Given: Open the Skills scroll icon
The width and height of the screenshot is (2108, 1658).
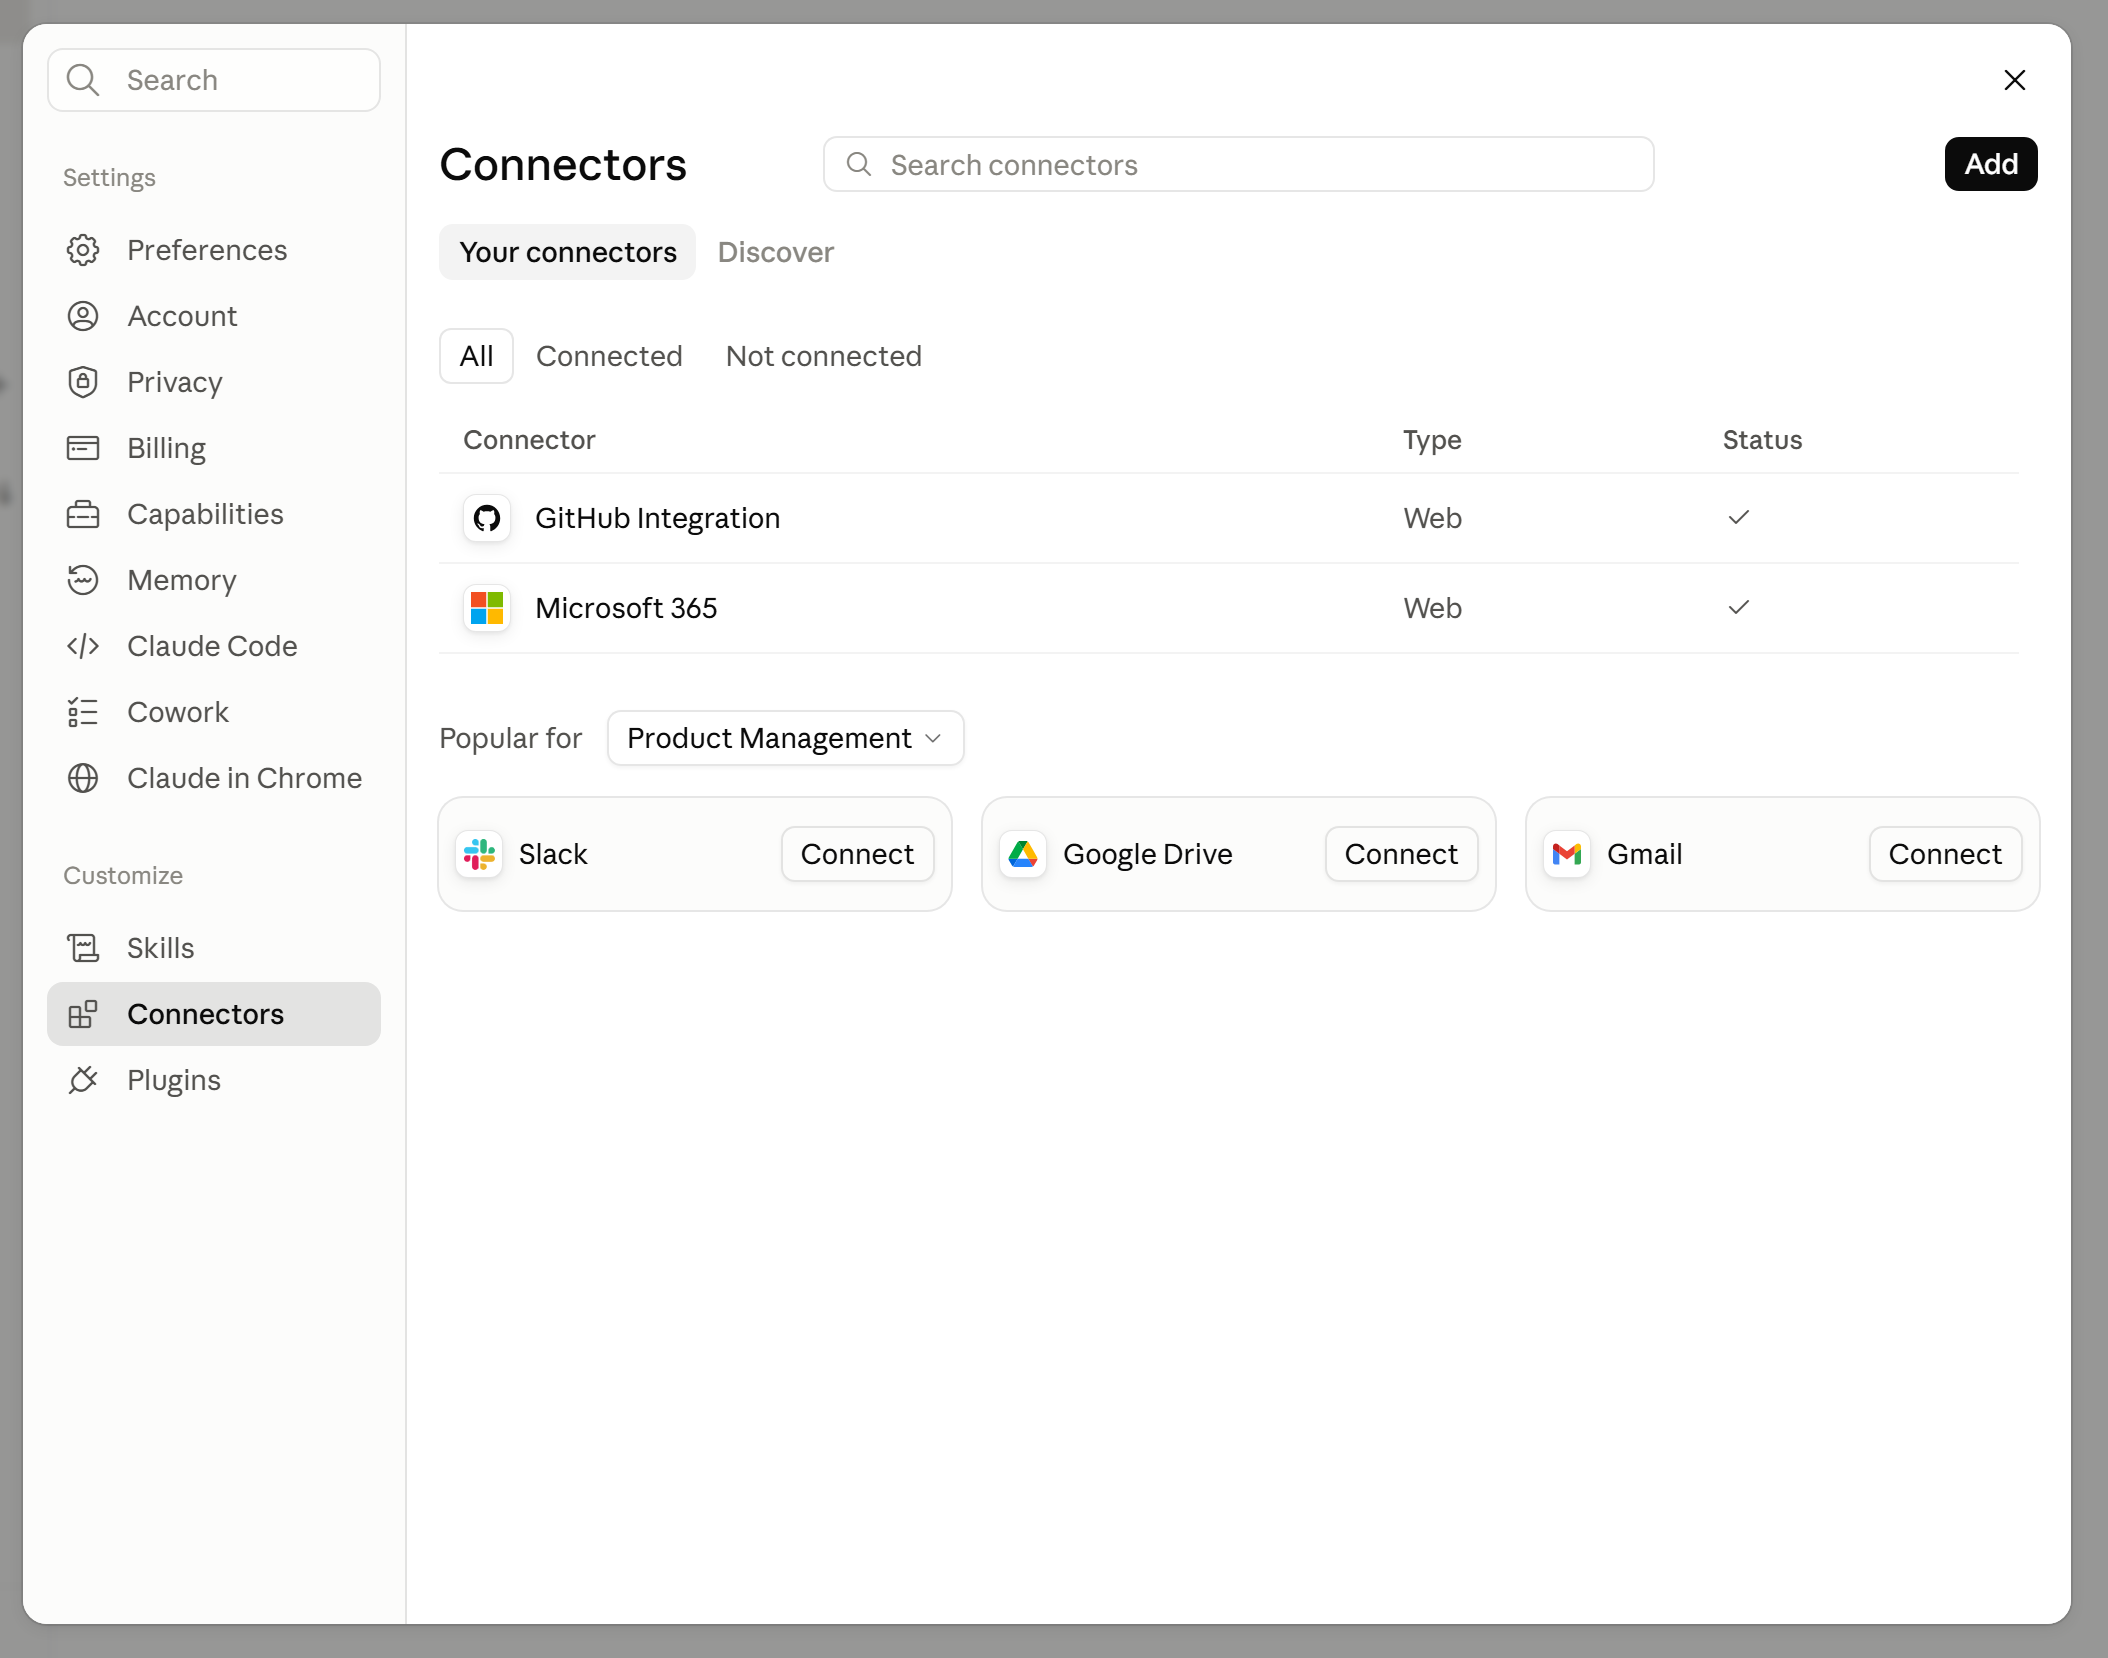Looking at the screenshot, I should click(83, 948).
